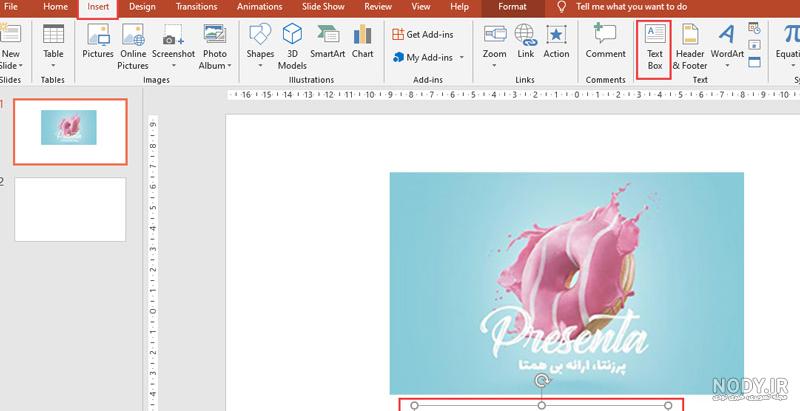The width and height of the screenshot is (800, 411).
Task: Insert 3D Models
Action: pos(292,47)
